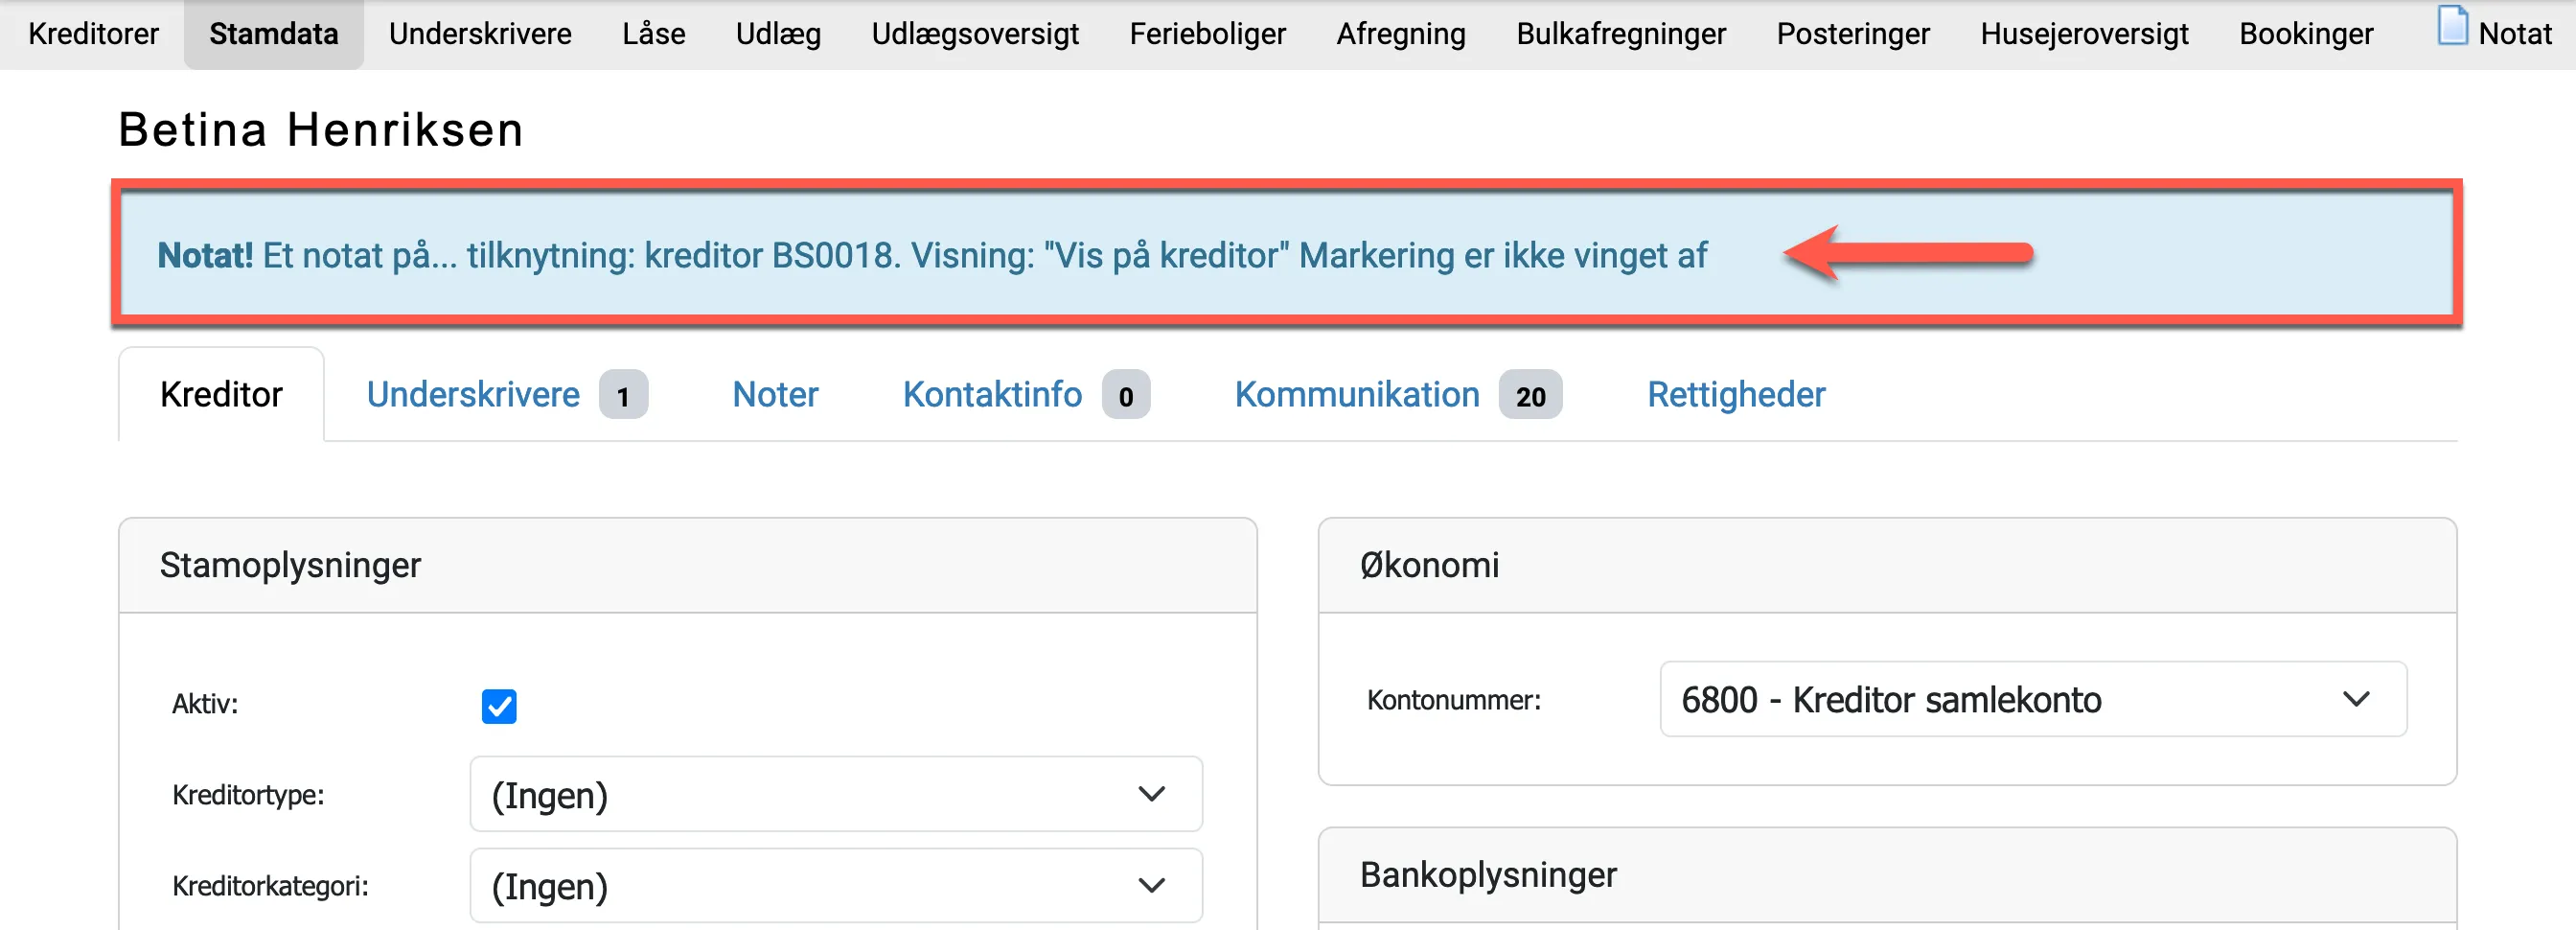
Task: Open Husejeroversigt
Action: [x=2085, y=33]
